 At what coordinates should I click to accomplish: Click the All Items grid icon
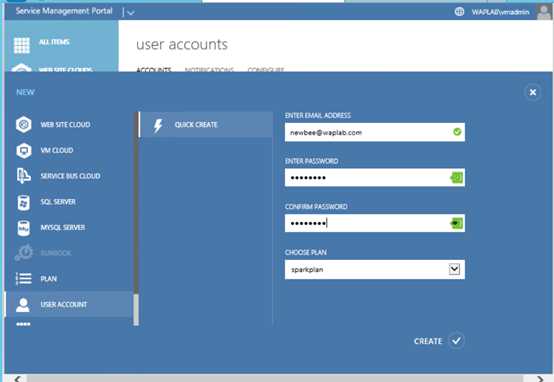[x=22, y=45]
